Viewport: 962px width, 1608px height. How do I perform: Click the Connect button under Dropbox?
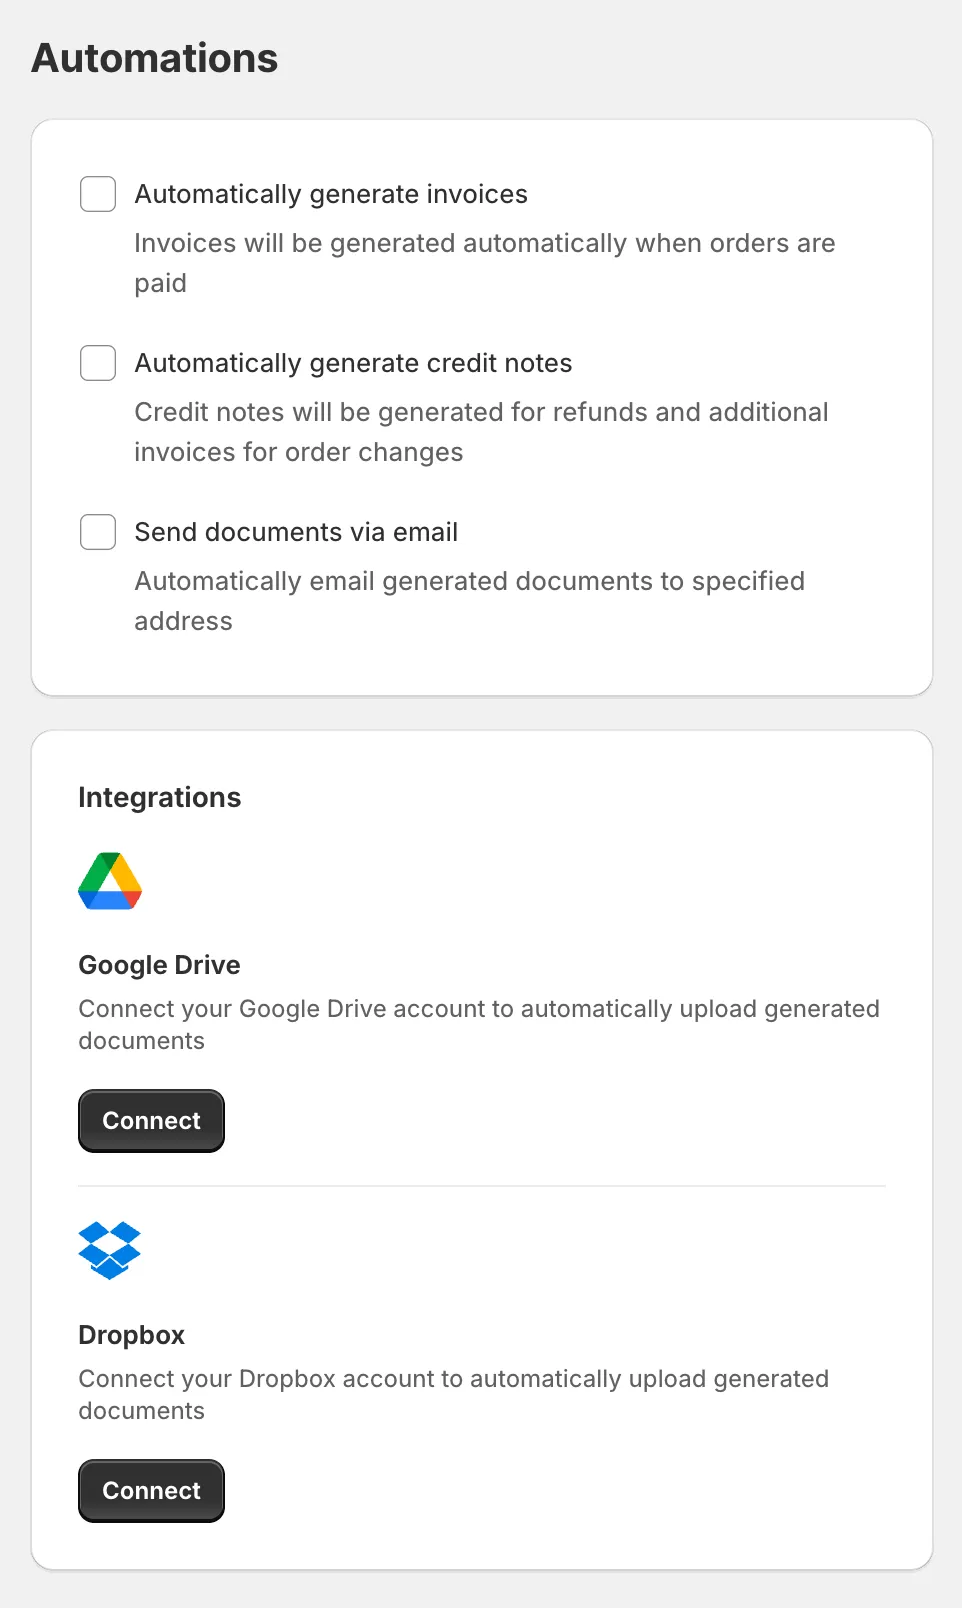[150, 1490]
